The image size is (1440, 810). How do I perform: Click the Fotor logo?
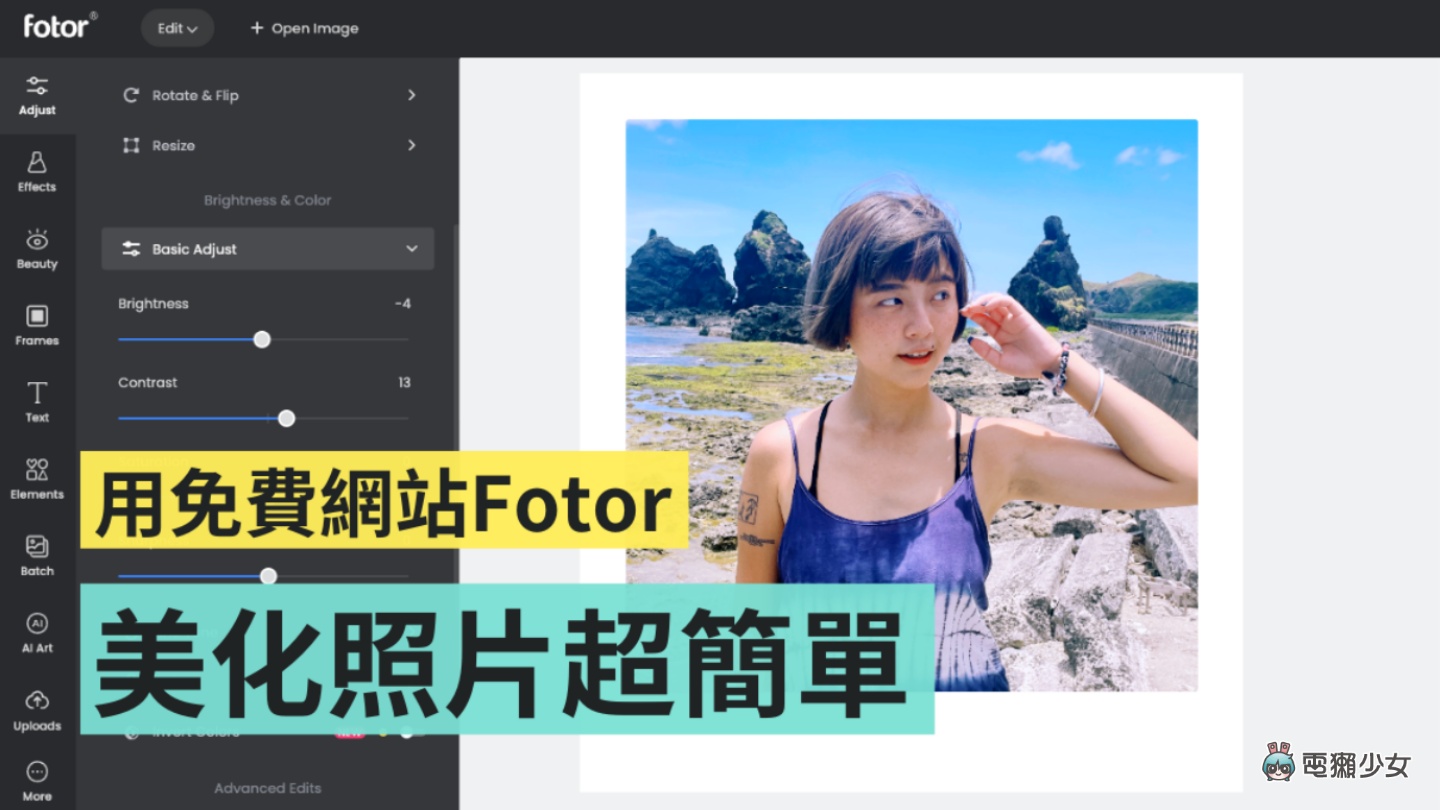pos(58,27)
